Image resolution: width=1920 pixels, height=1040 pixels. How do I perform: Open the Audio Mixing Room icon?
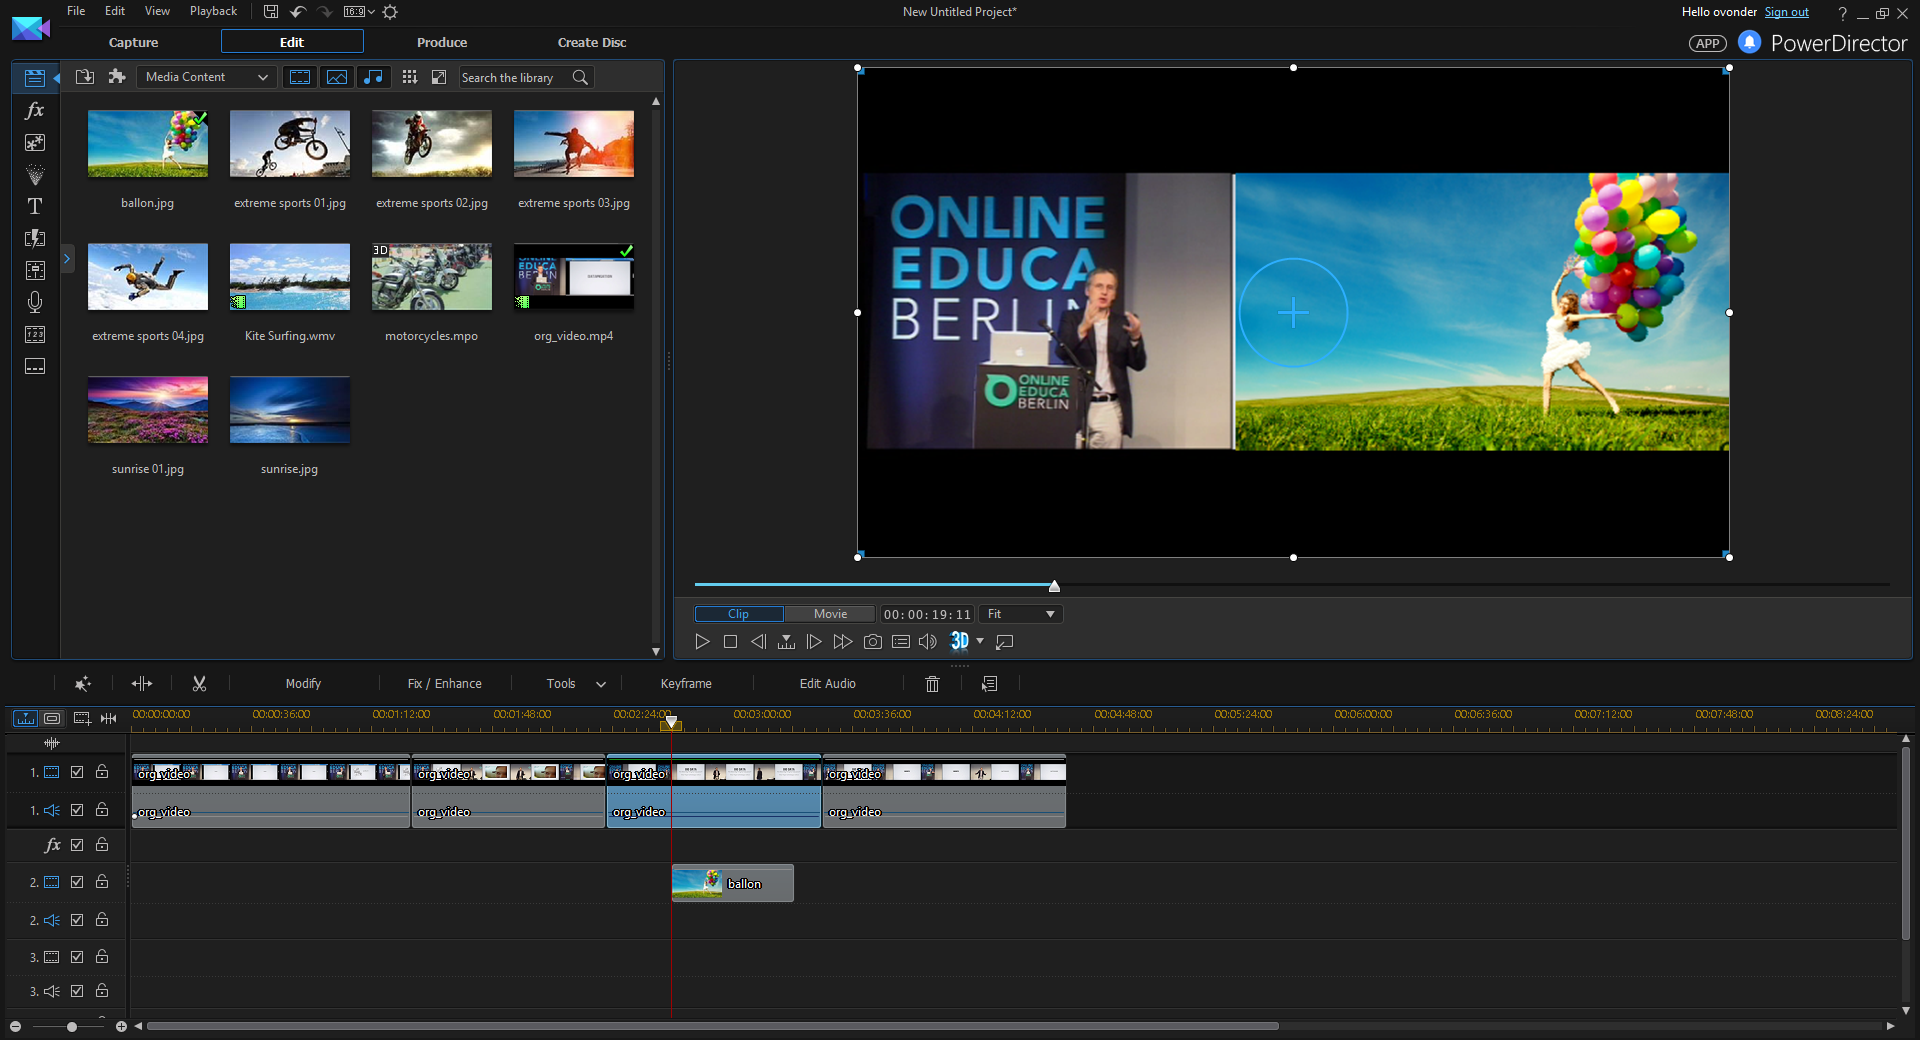(35, 270)
